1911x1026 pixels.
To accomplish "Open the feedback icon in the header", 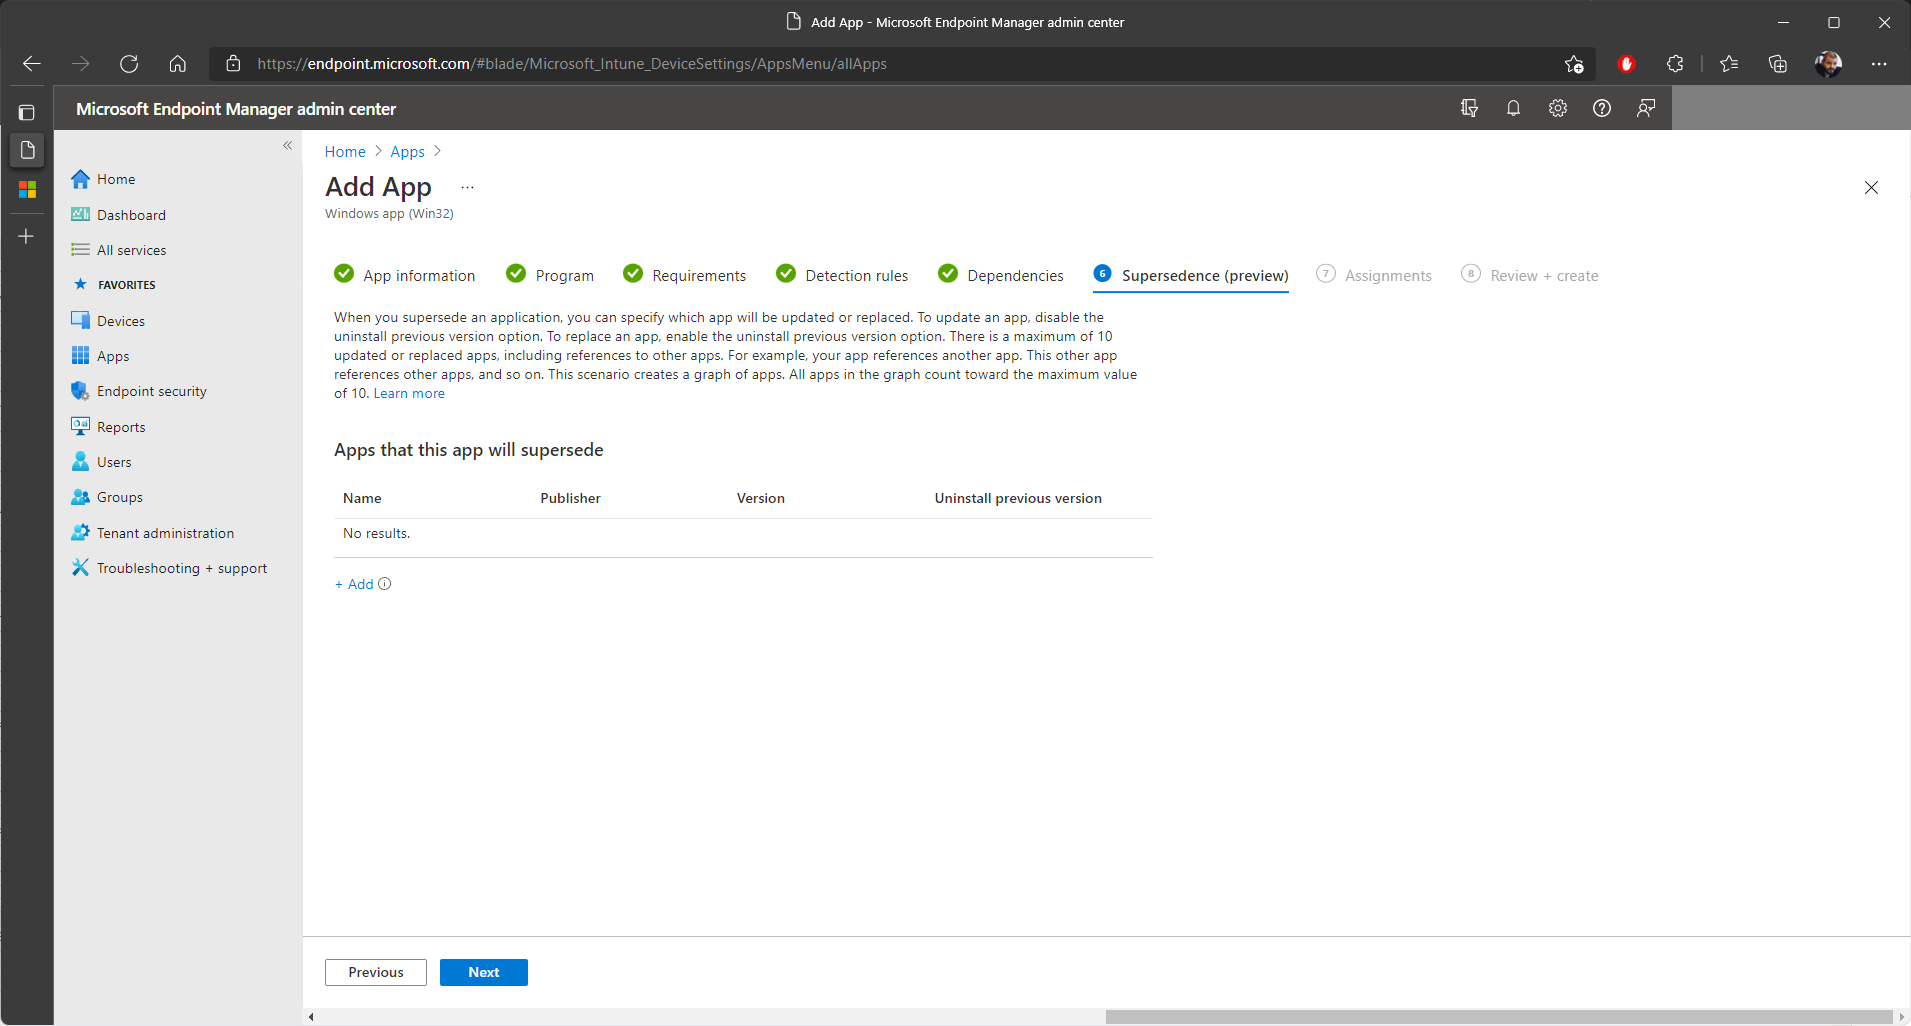I will coord(1646,108).
